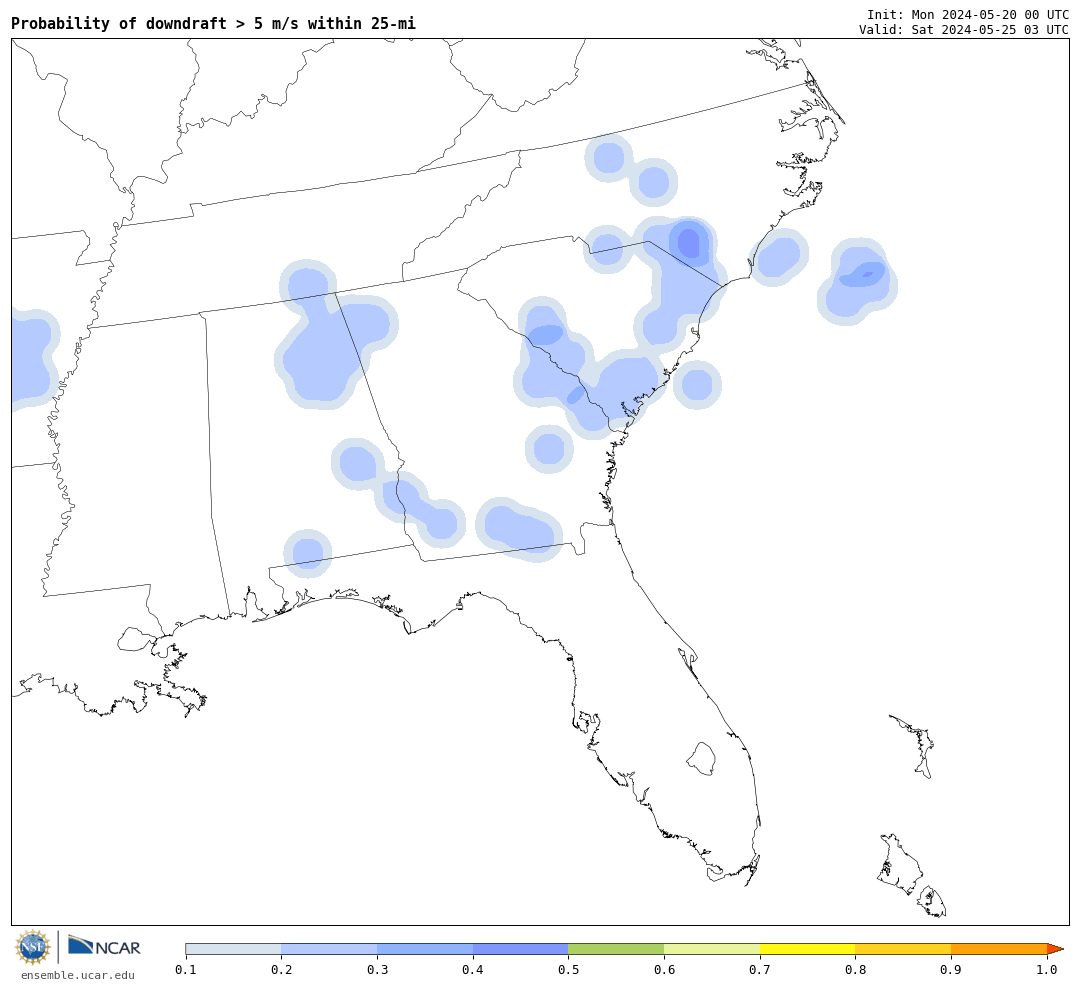Viewport: 1080px width, 988px height.
Task: Click the map title 'Probability of downdraft > 5 m/s within 25-mi'
Action: pos(214,23)
